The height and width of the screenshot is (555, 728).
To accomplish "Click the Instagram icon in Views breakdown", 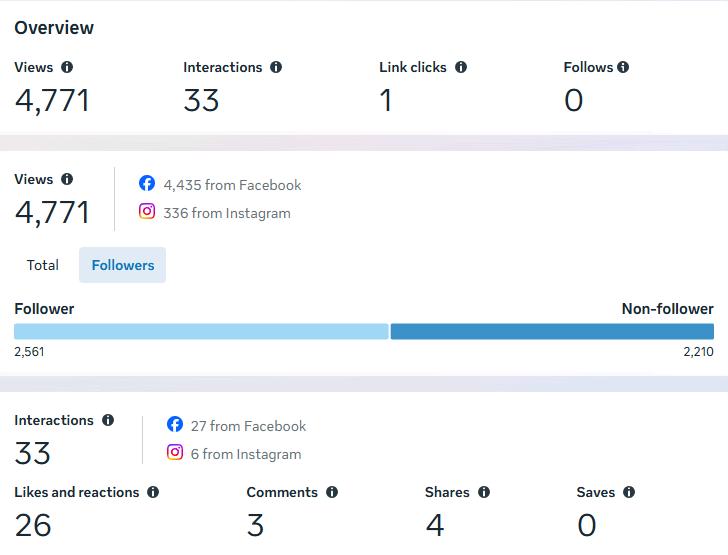I will pyautogui.click(x=147, y=211).
